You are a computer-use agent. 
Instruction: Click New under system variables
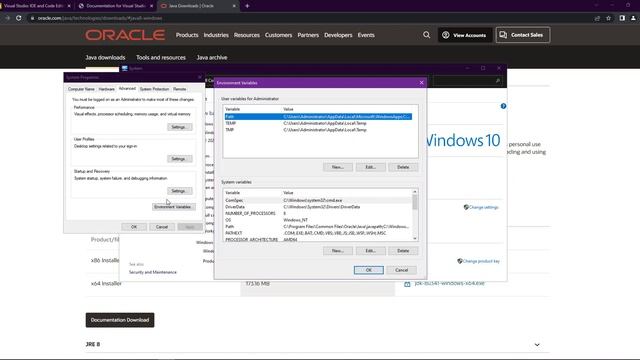[338, 251]
